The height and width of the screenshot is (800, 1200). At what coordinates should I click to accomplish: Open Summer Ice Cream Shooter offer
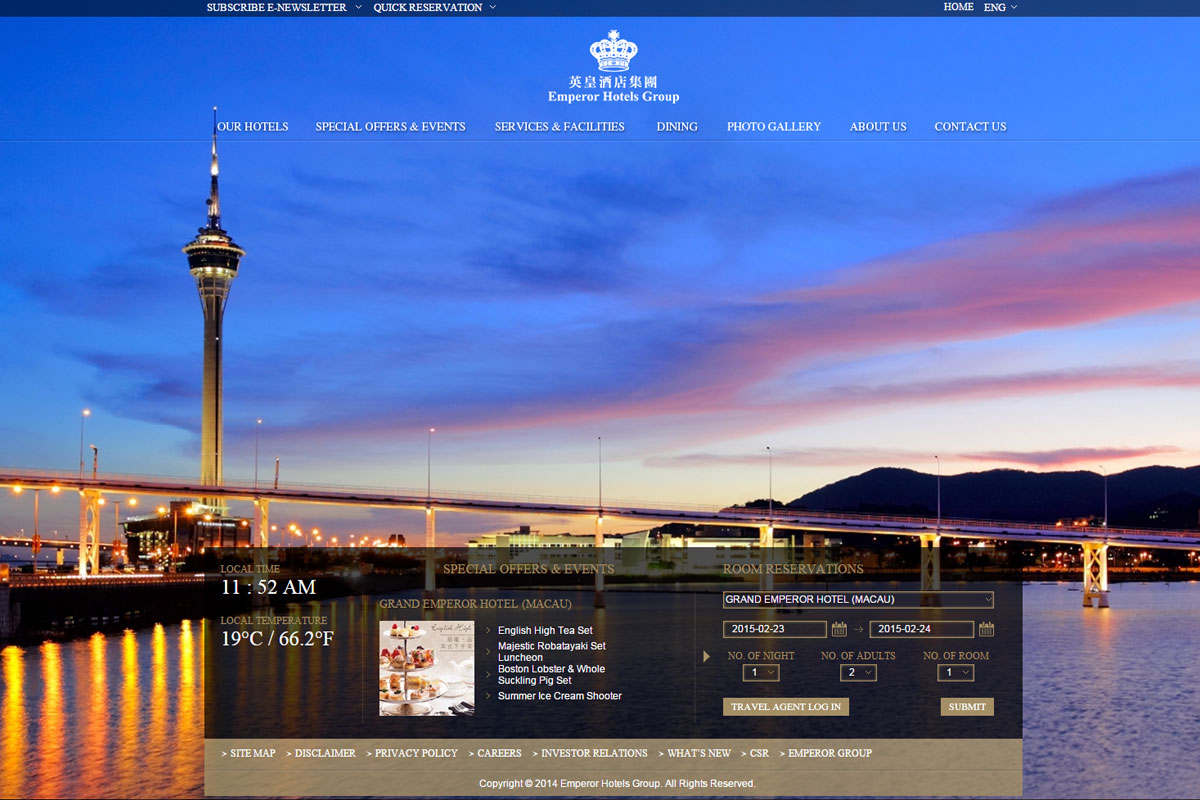click(560, 696)
